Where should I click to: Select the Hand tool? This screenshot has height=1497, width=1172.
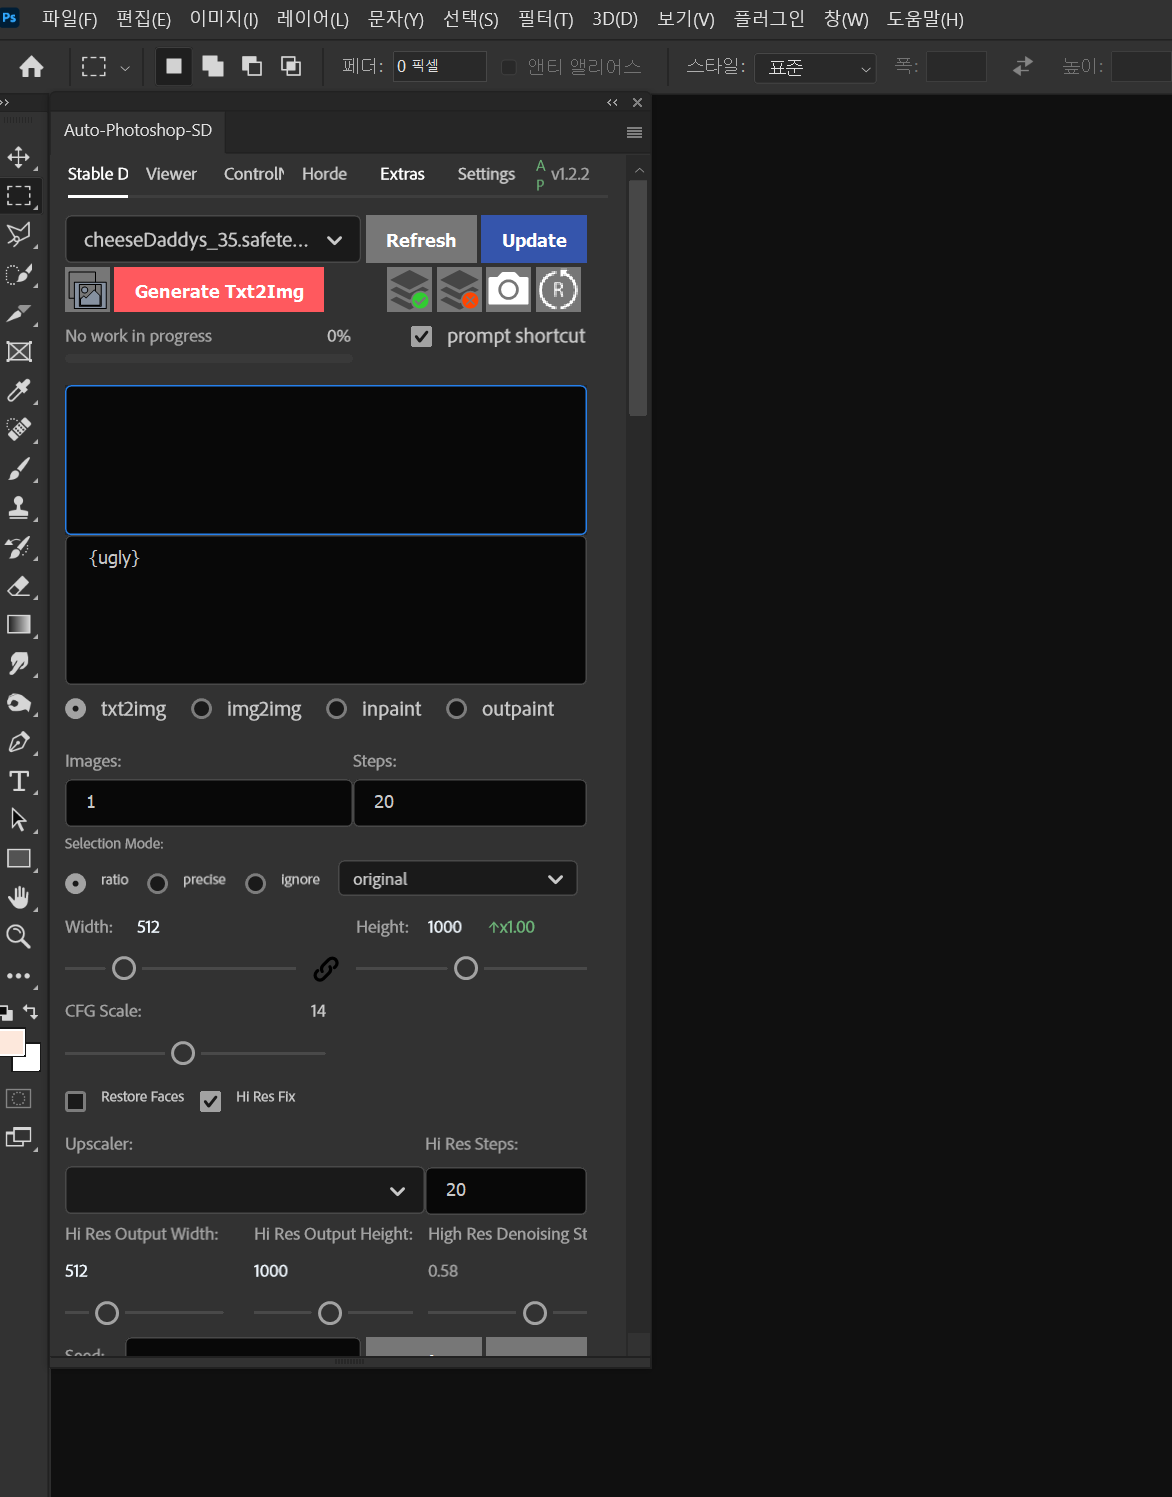click(x=18, y=898)
